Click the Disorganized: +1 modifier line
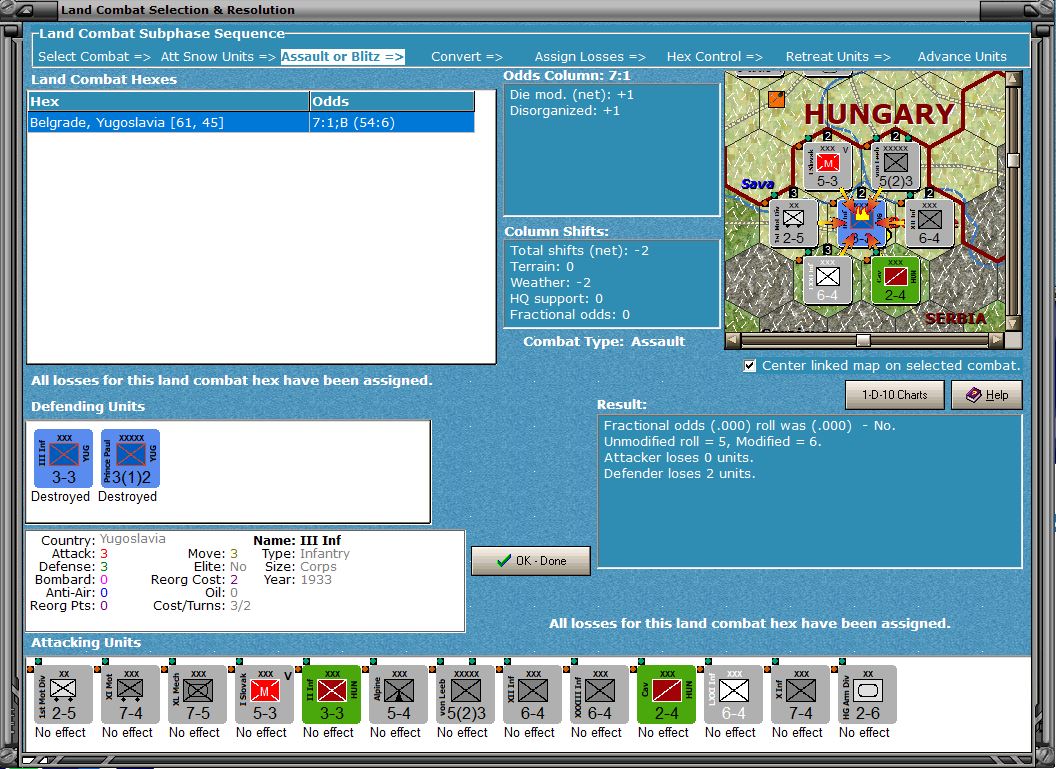Image resolution: width=1056 pixels, height=769 pixels. point(564,110)
